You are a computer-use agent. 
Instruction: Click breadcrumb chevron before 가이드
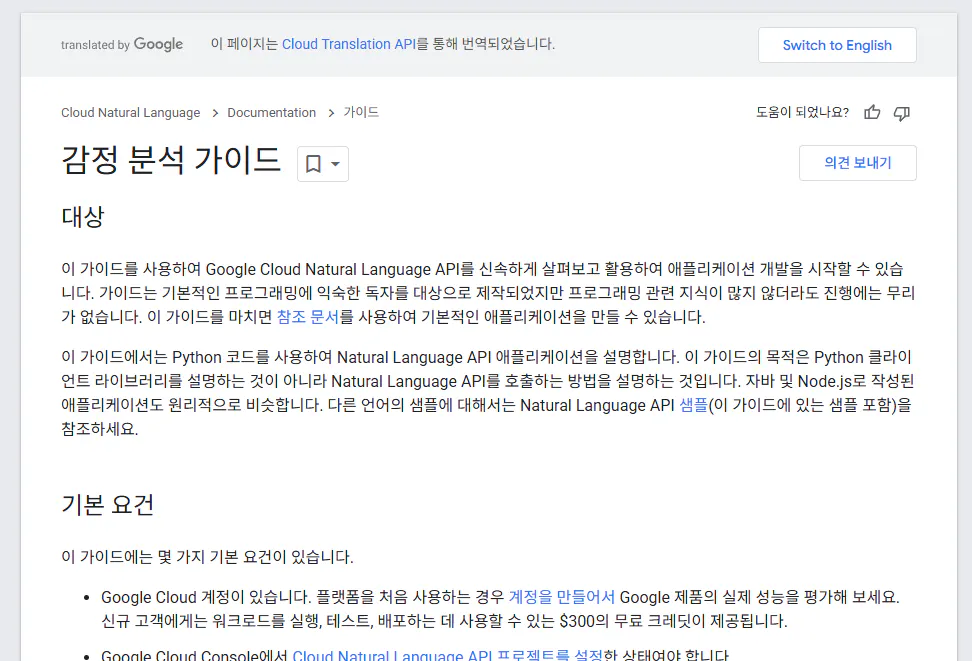click(x=331, y=113)
